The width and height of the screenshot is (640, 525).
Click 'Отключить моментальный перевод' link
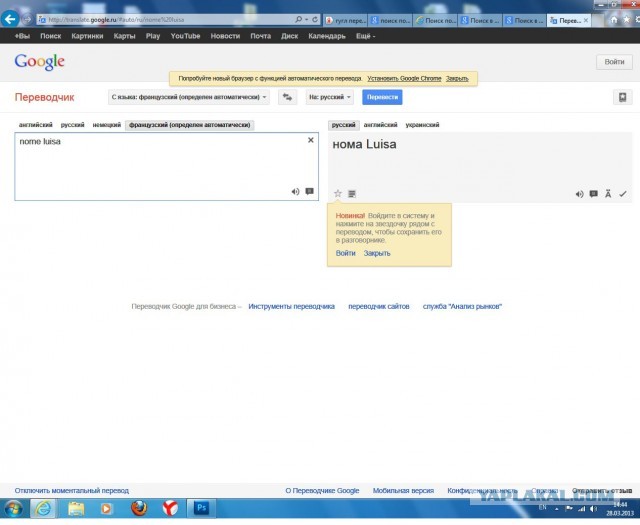(x=72, y=490)
